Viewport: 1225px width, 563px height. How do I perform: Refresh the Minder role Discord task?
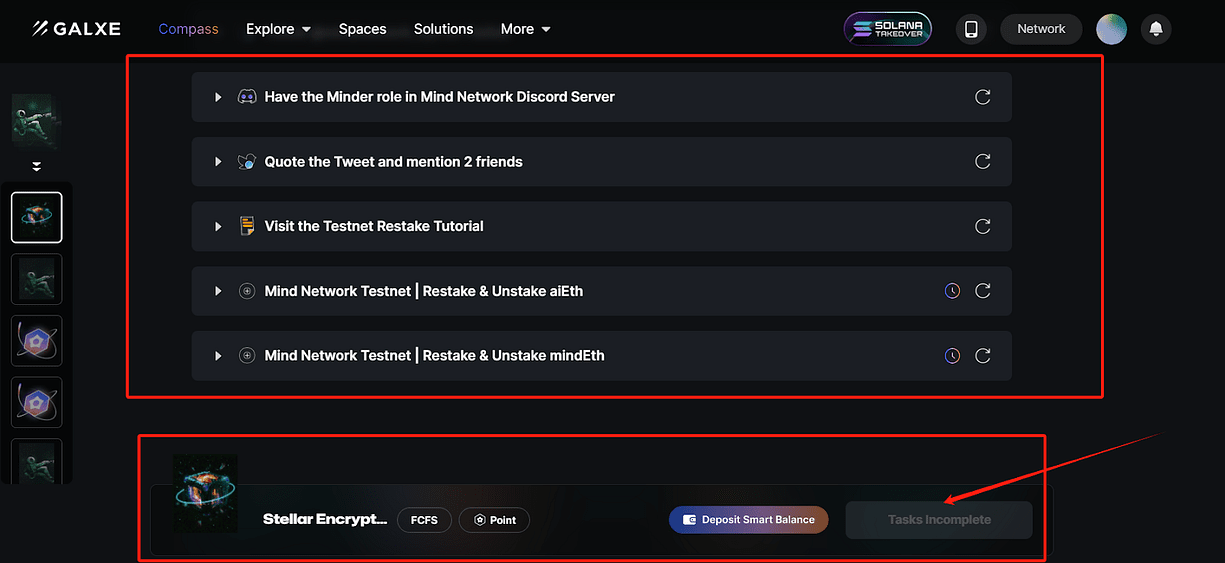tap(983, 97)
